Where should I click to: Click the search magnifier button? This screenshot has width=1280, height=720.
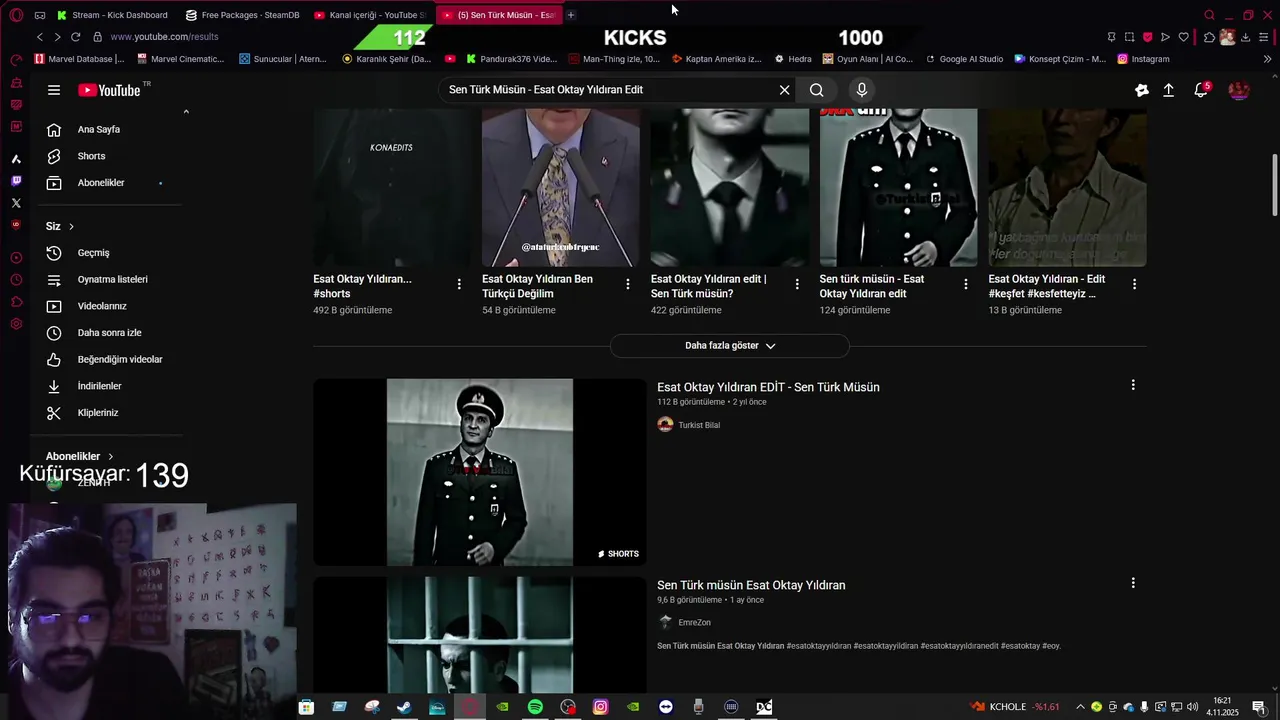[817, 90]
